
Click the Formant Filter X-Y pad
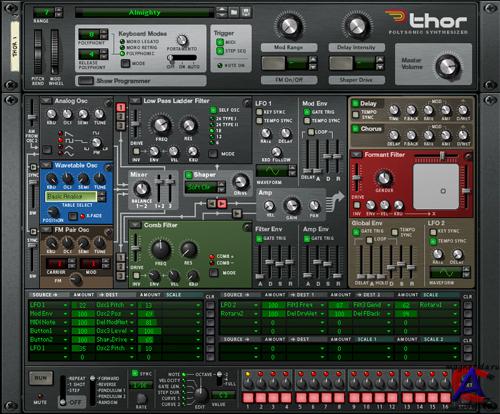click(x=436, y=187)
